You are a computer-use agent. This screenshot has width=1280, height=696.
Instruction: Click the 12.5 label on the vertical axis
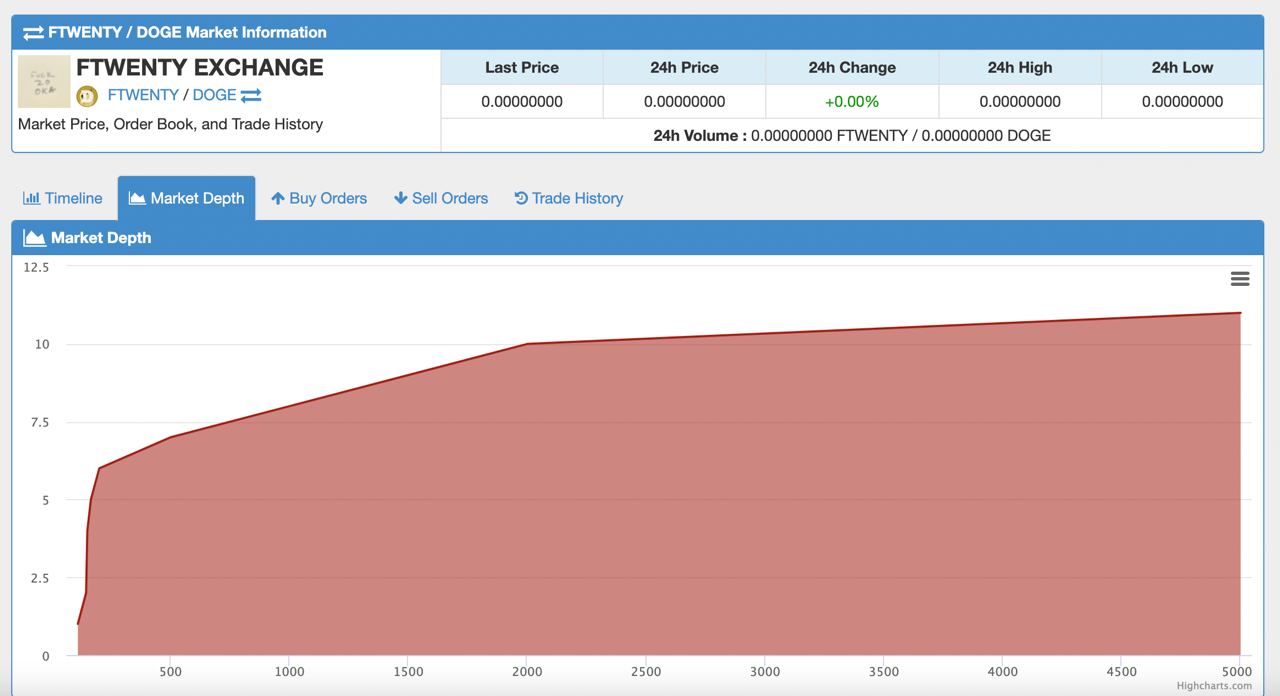coord(36,267)
